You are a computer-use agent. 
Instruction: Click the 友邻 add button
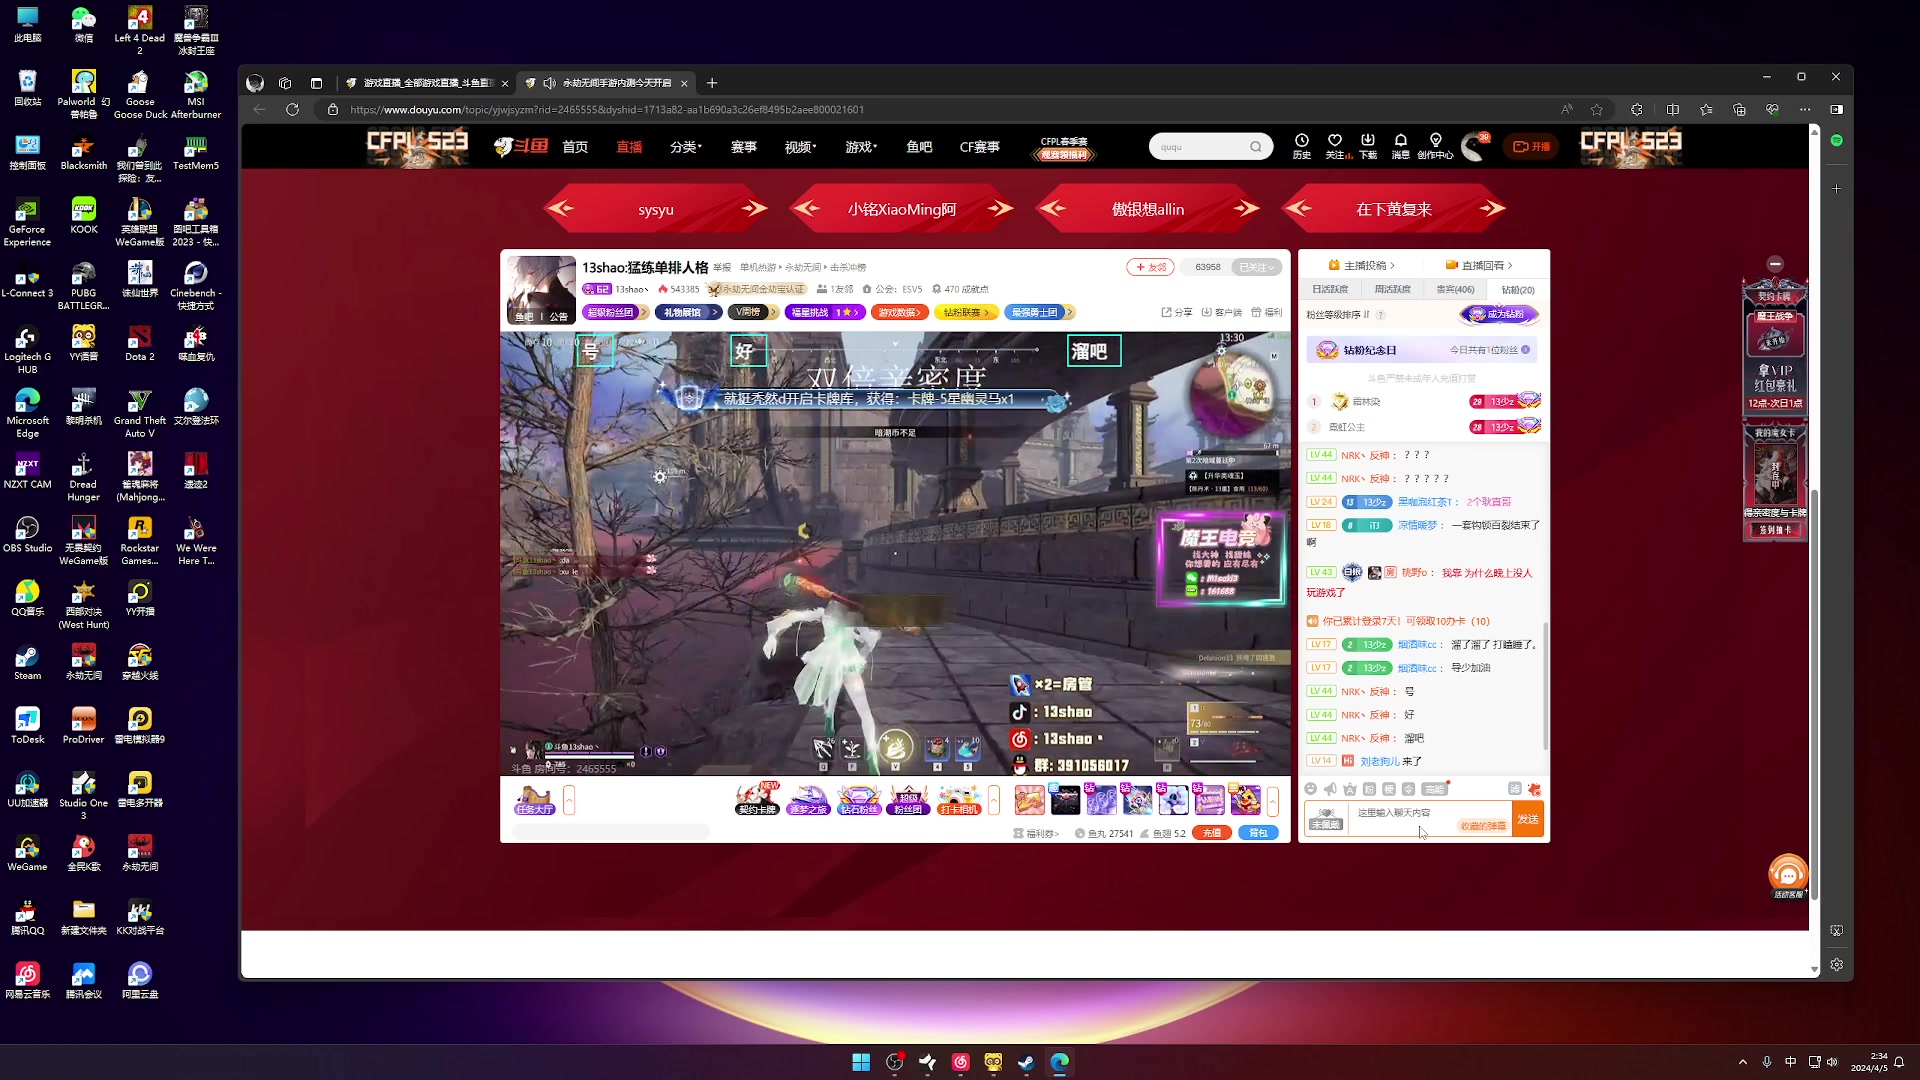click(x=1150, y=267)
